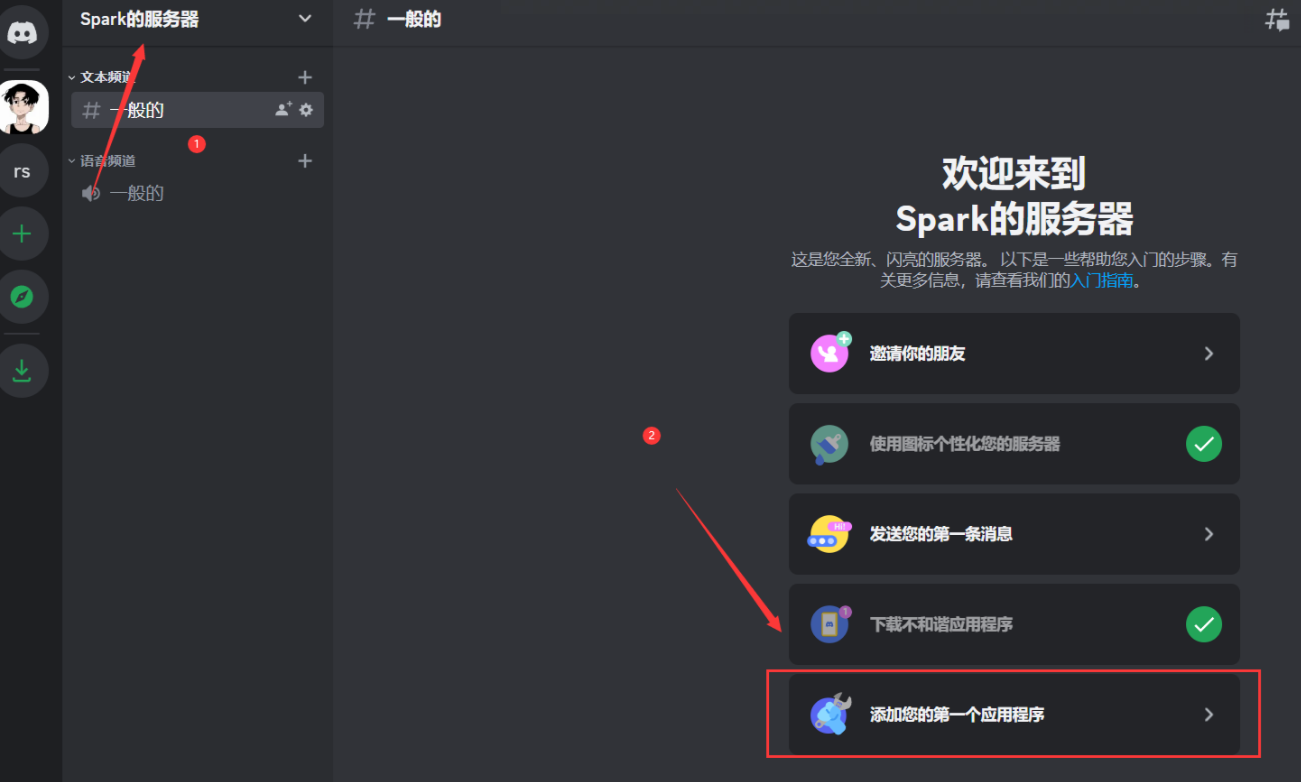1301x782 pixels.
Task: Open the gear settings icon on 一般的 channel
Action: pyautogui.click(x=306, y=110)
